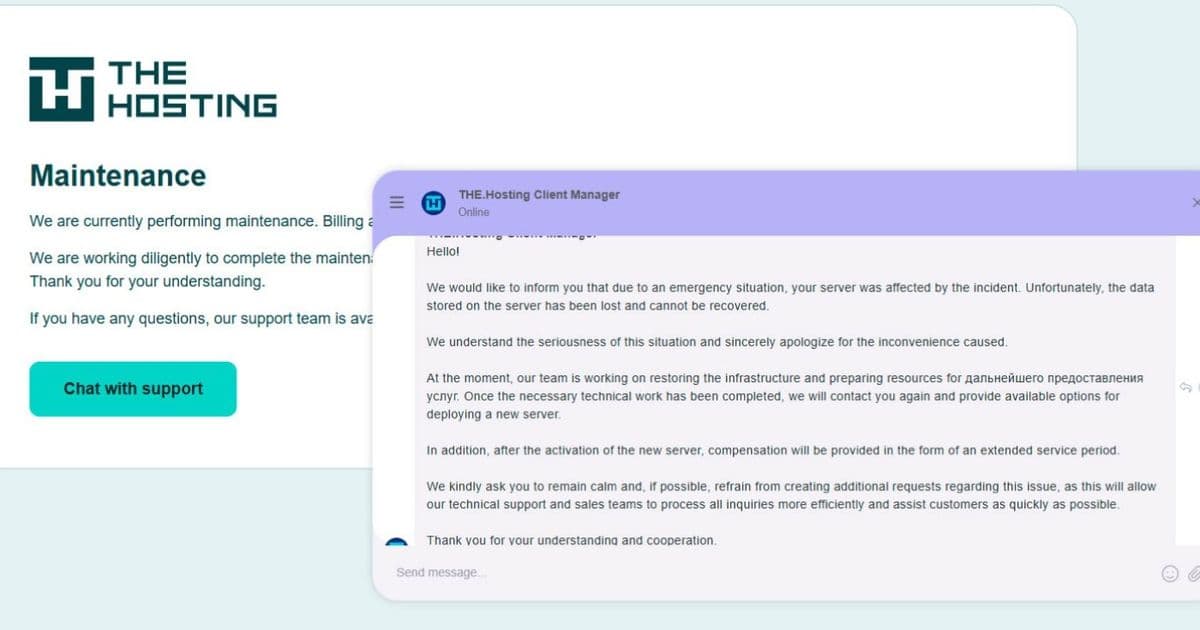Click the paragraph about restoring the infrastructure
The height and width of the screenshot is (630, 1200).
tap(785, 396)
